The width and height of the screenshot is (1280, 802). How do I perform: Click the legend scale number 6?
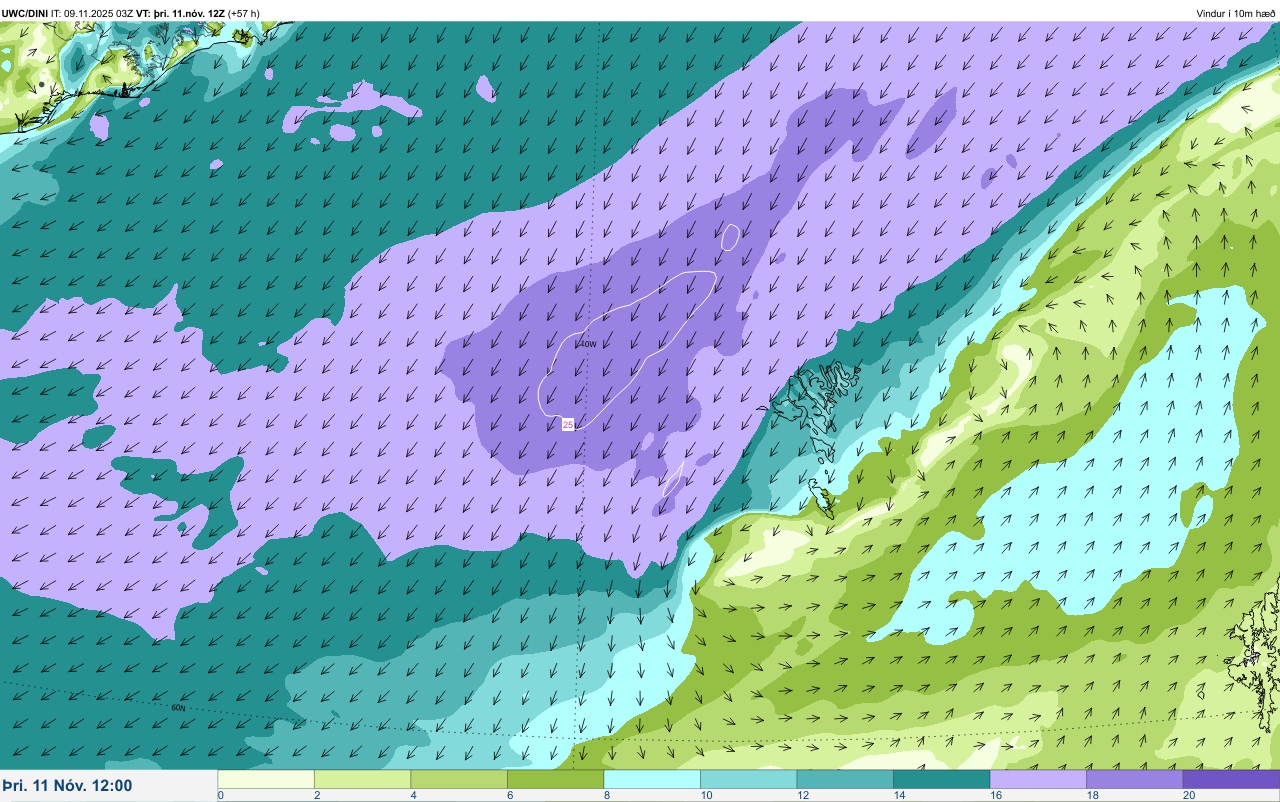(509, 795)
